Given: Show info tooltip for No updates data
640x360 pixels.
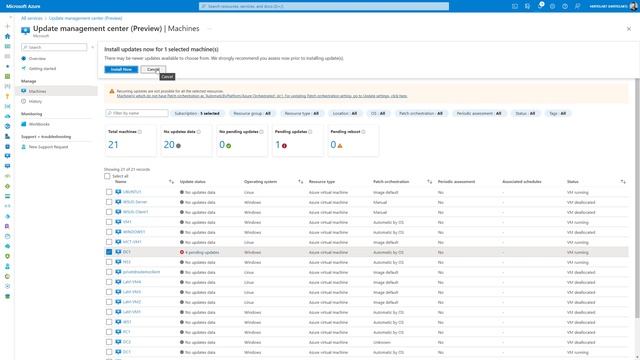Looking at the screenshot, I should coord(199,132).
